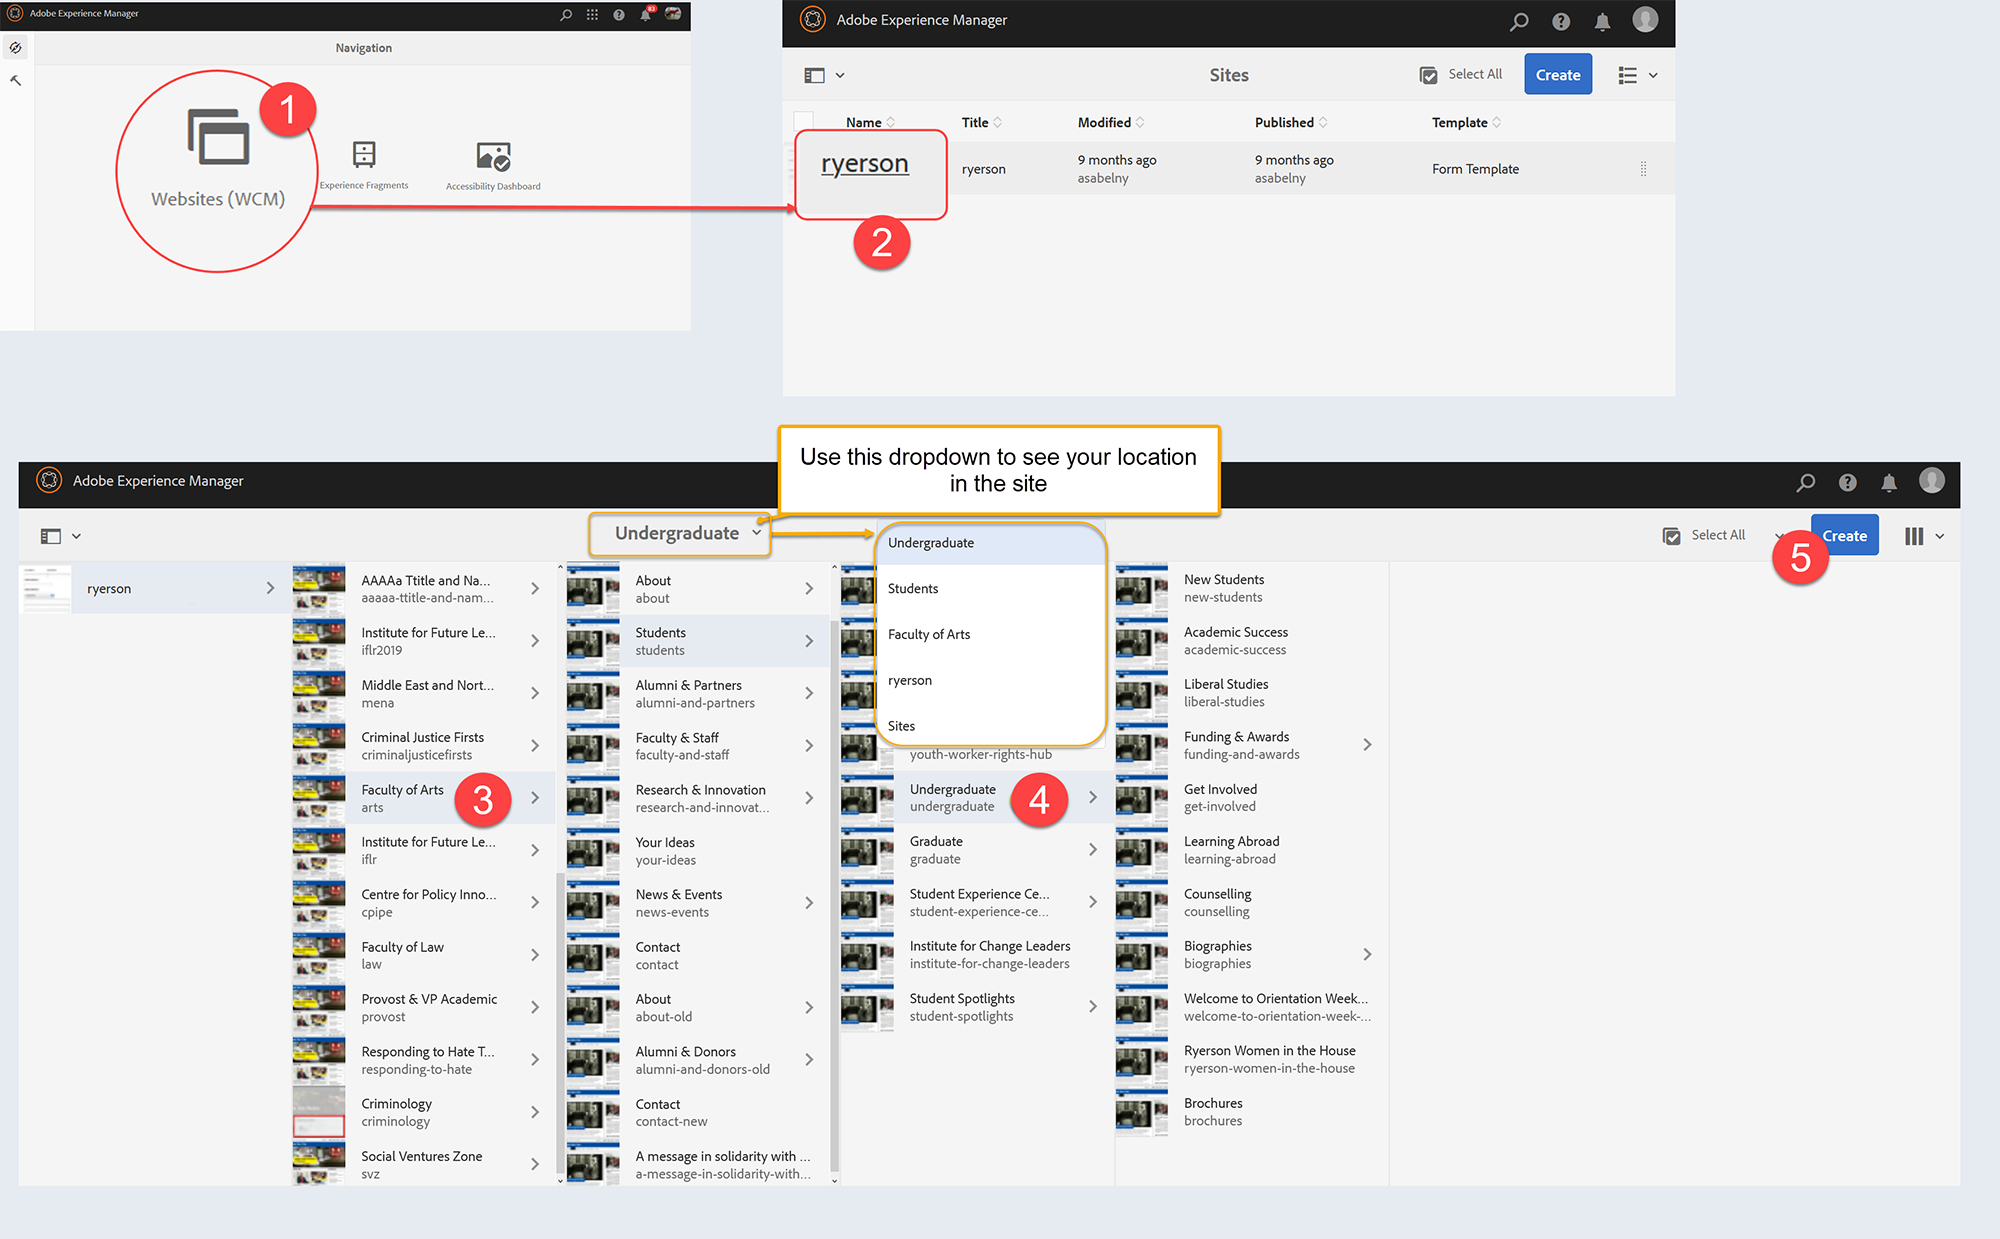
Task: Select the Criminology page thumbnail
Action: (x=319, y=1112)
